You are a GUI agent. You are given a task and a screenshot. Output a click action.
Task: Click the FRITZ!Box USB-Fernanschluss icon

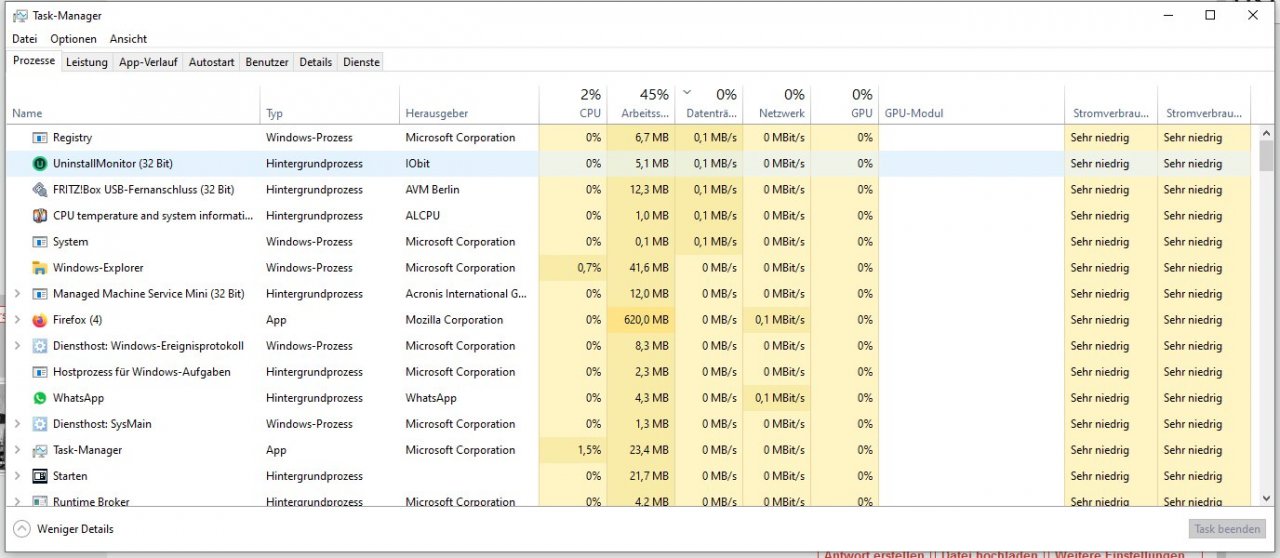coord(40,190)
